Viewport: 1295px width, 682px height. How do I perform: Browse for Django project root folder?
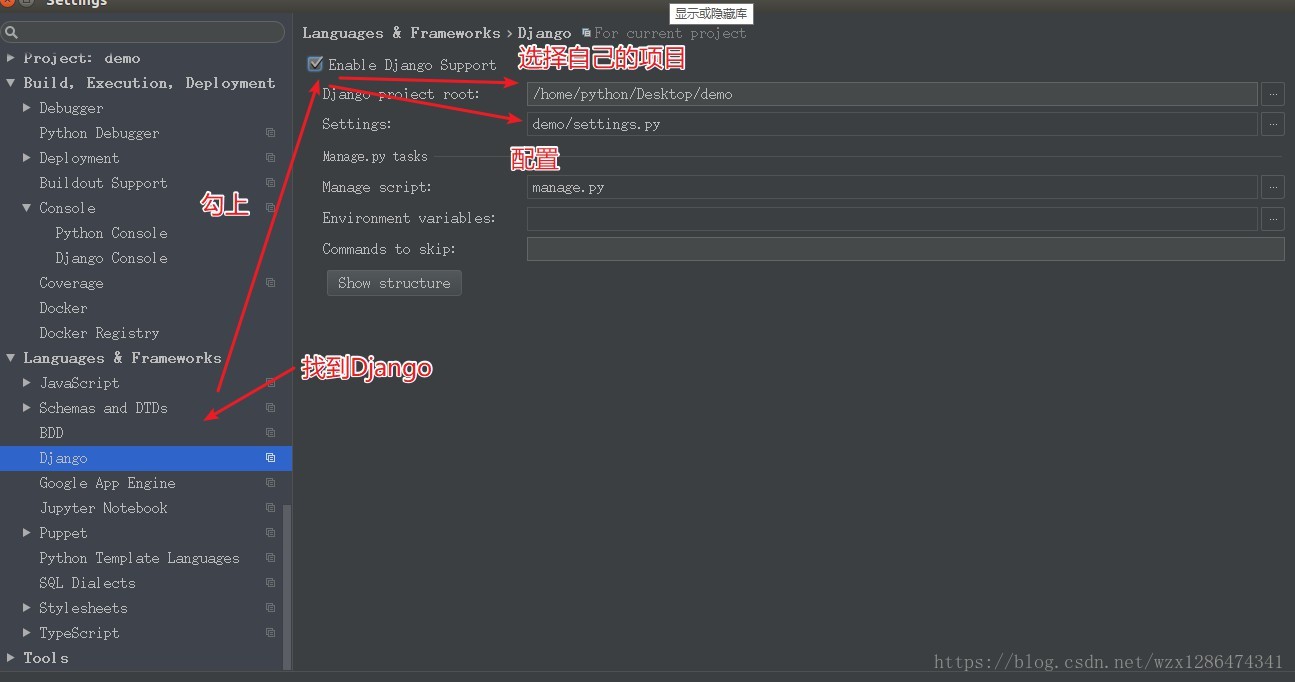pos(1272,94)
